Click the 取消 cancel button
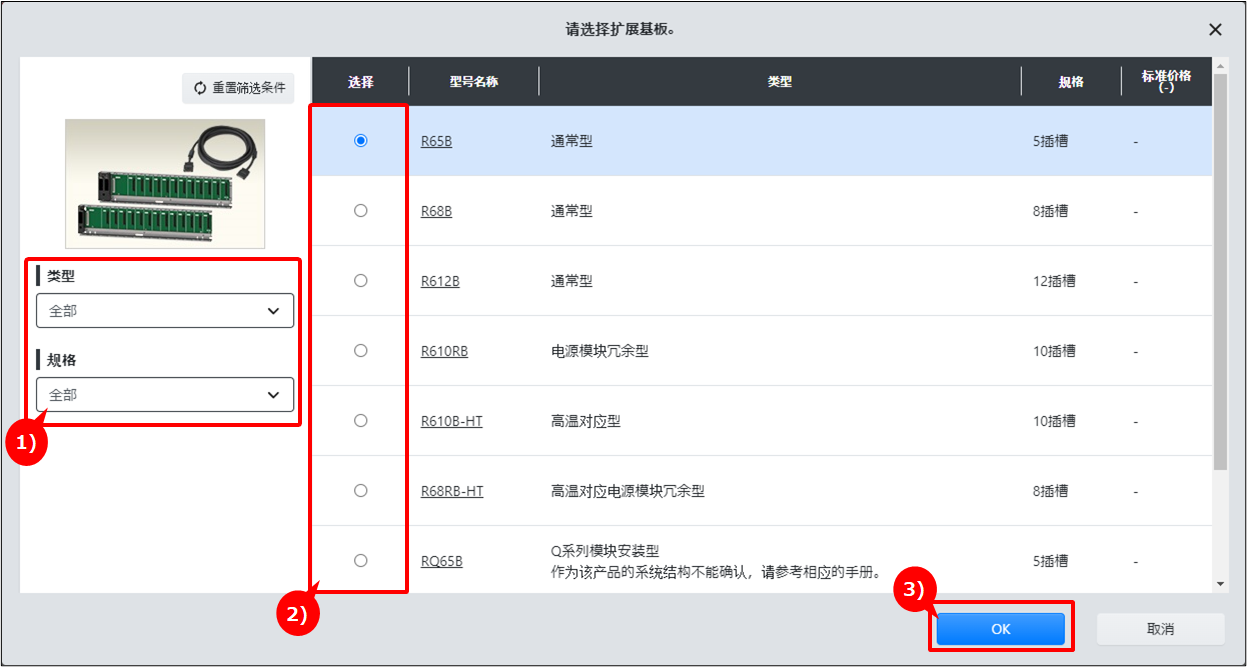 coord(1160,629)
